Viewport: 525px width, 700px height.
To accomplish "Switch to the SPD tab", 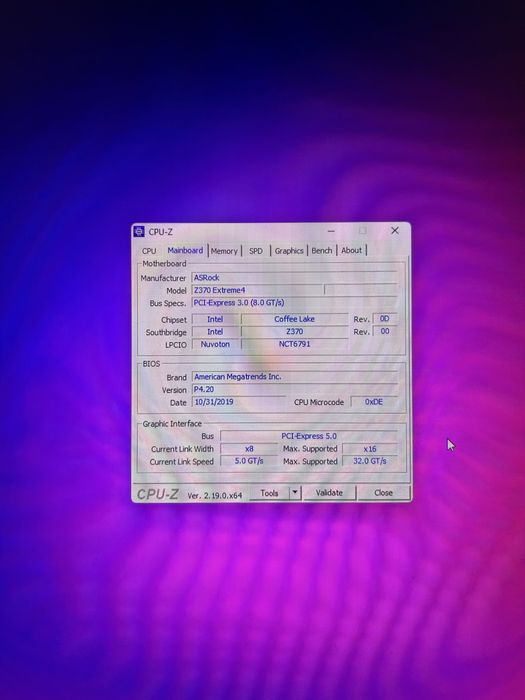I will (256, 251).
